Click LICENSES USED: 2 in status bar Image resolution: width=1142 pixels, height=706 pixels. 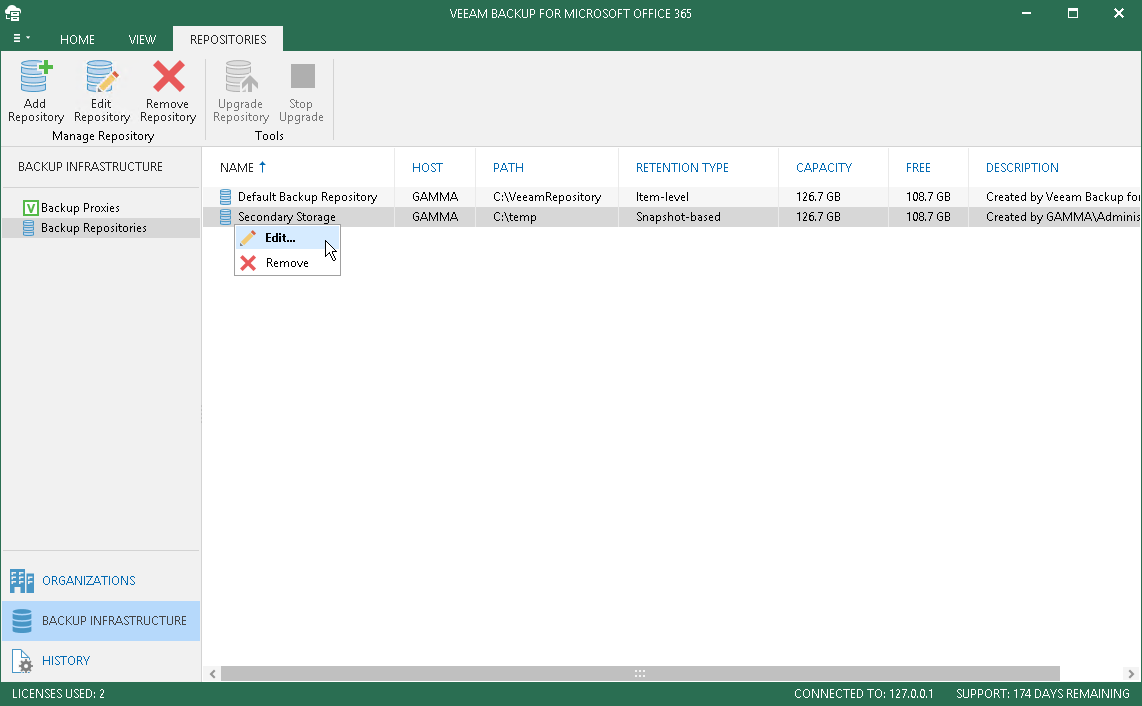pos(58,694)
